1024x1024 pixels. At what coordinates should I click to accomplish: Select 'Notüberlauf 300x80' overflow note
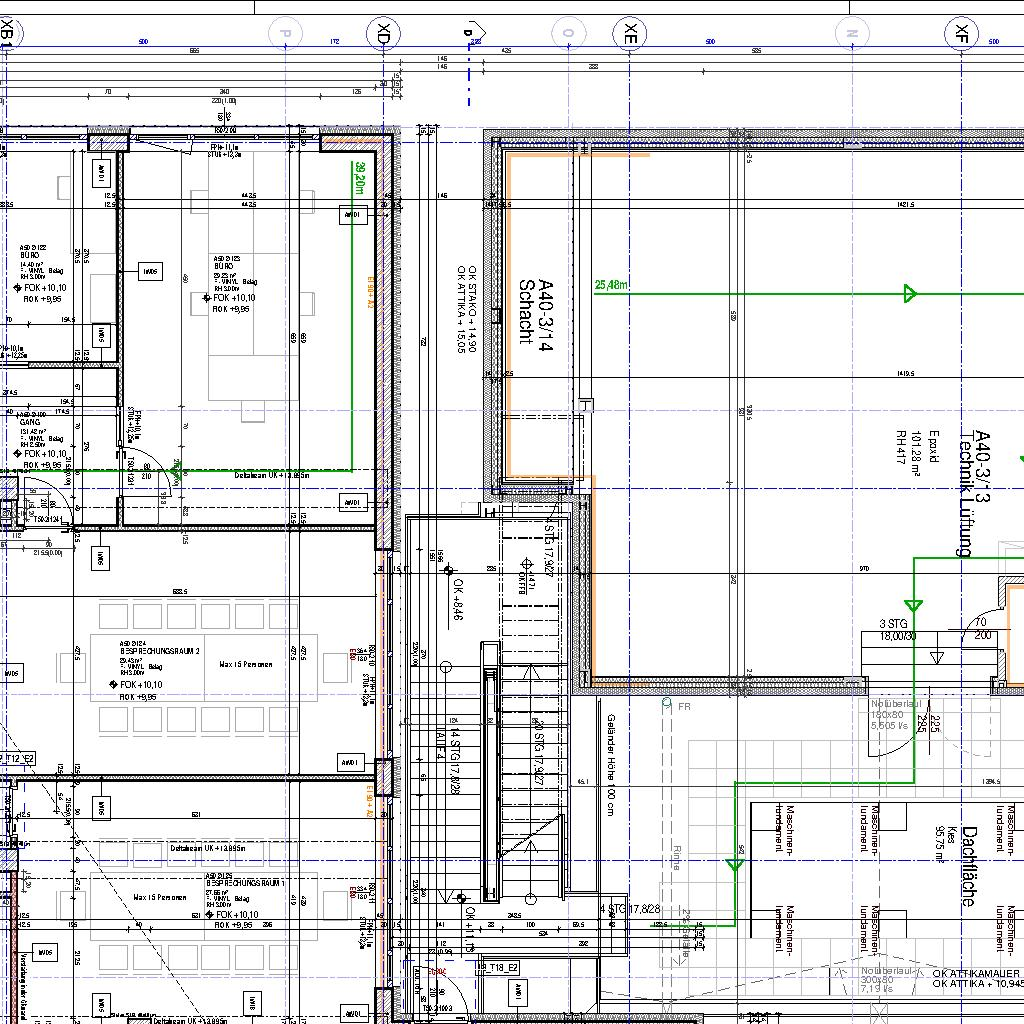click(x=888, y=980)
